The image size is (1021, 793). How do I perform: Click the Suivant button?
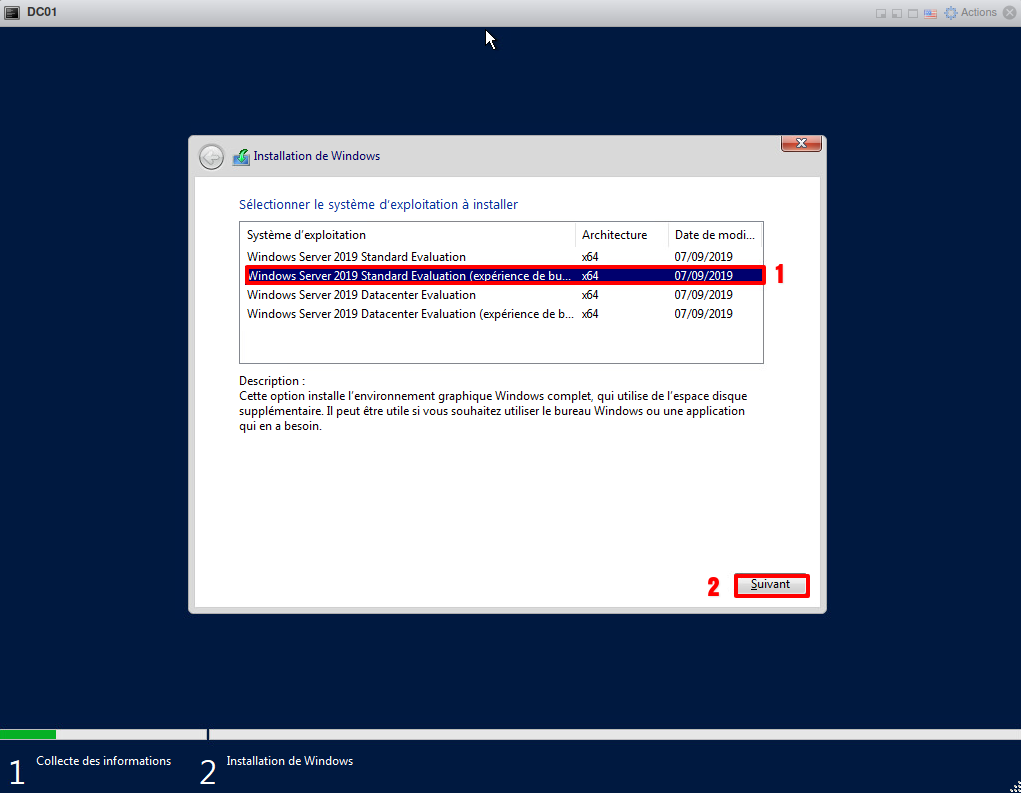(771, 585)
